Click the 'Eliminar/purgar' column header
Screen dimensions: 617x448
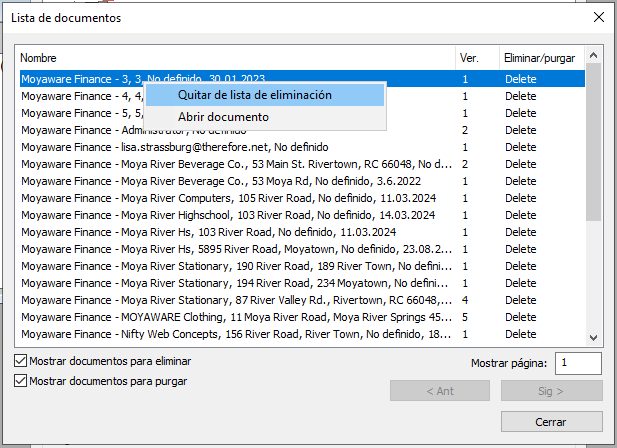pos(542,58)
